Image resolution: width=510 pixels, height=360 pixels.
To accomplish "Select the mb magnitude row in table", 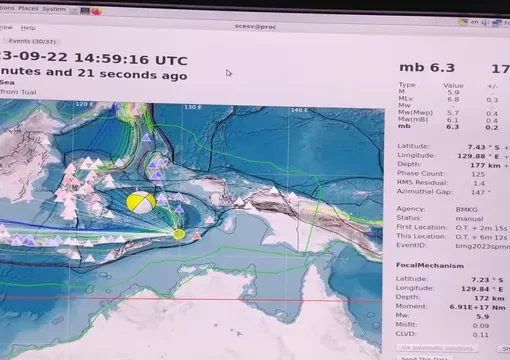I will [x=448, y=127].
